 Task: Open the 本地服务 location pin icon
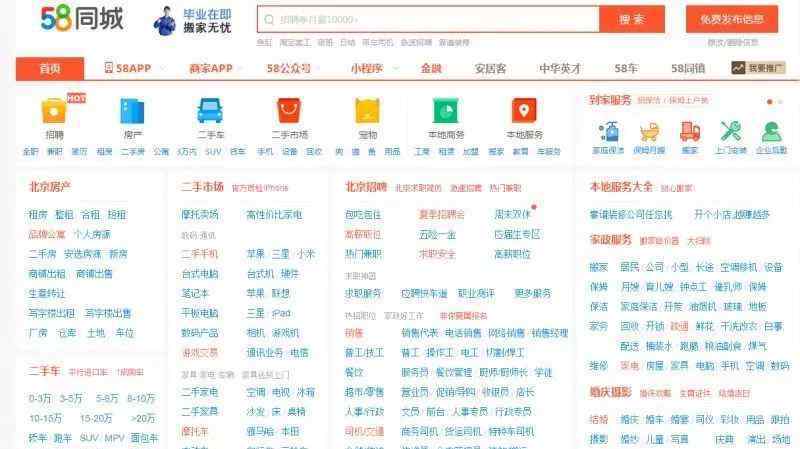524,111
